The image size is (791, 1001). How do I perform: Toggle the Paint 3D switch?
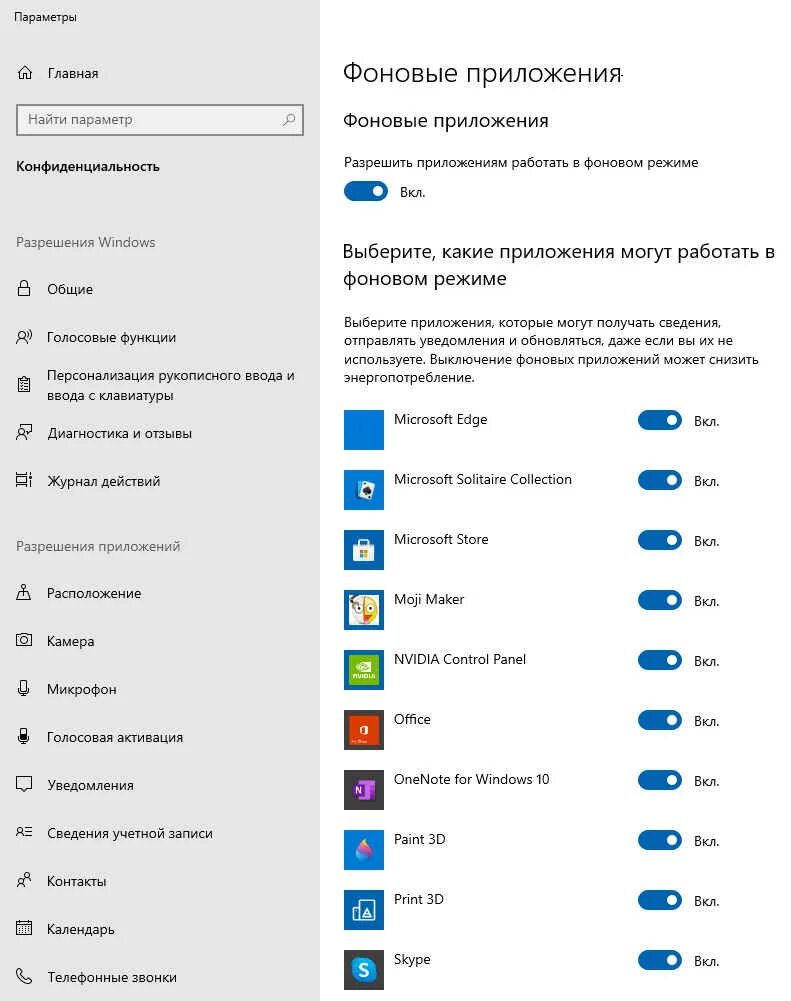[x=660, y=840]
